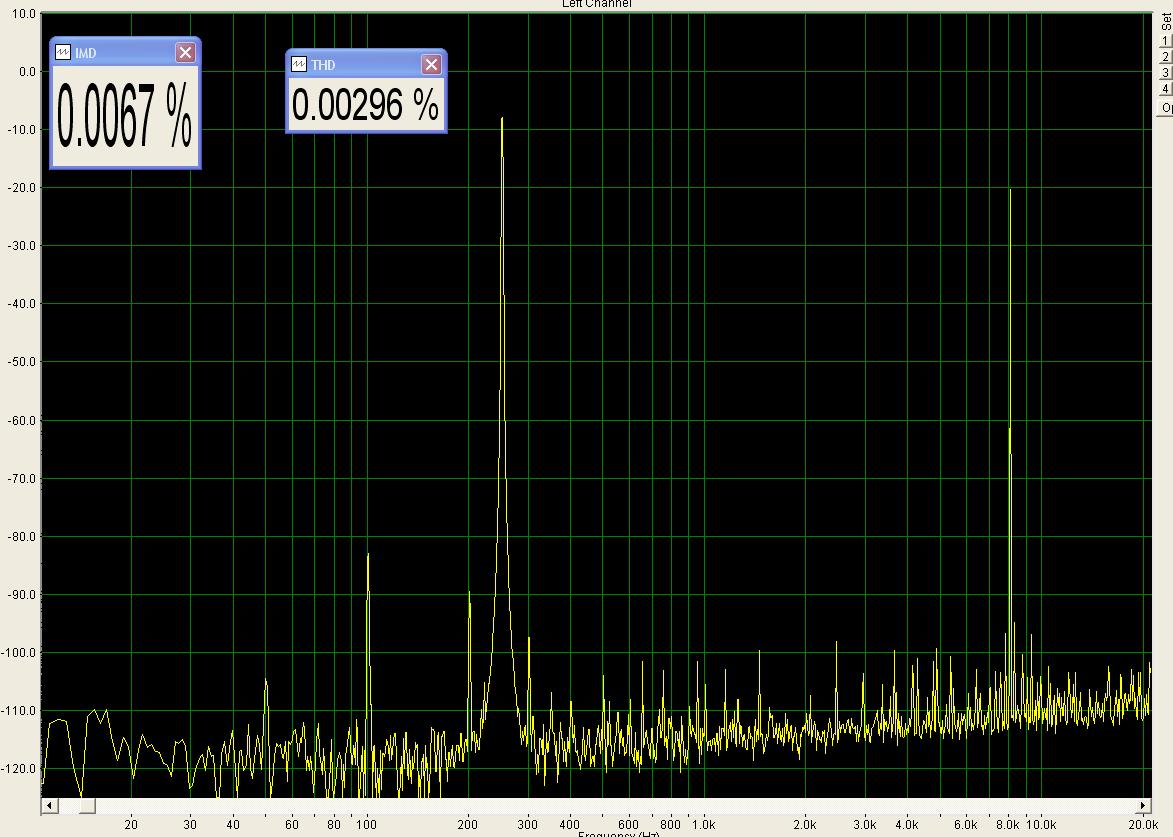
Task: Recall display Set 3
Action: (1166, 73)
